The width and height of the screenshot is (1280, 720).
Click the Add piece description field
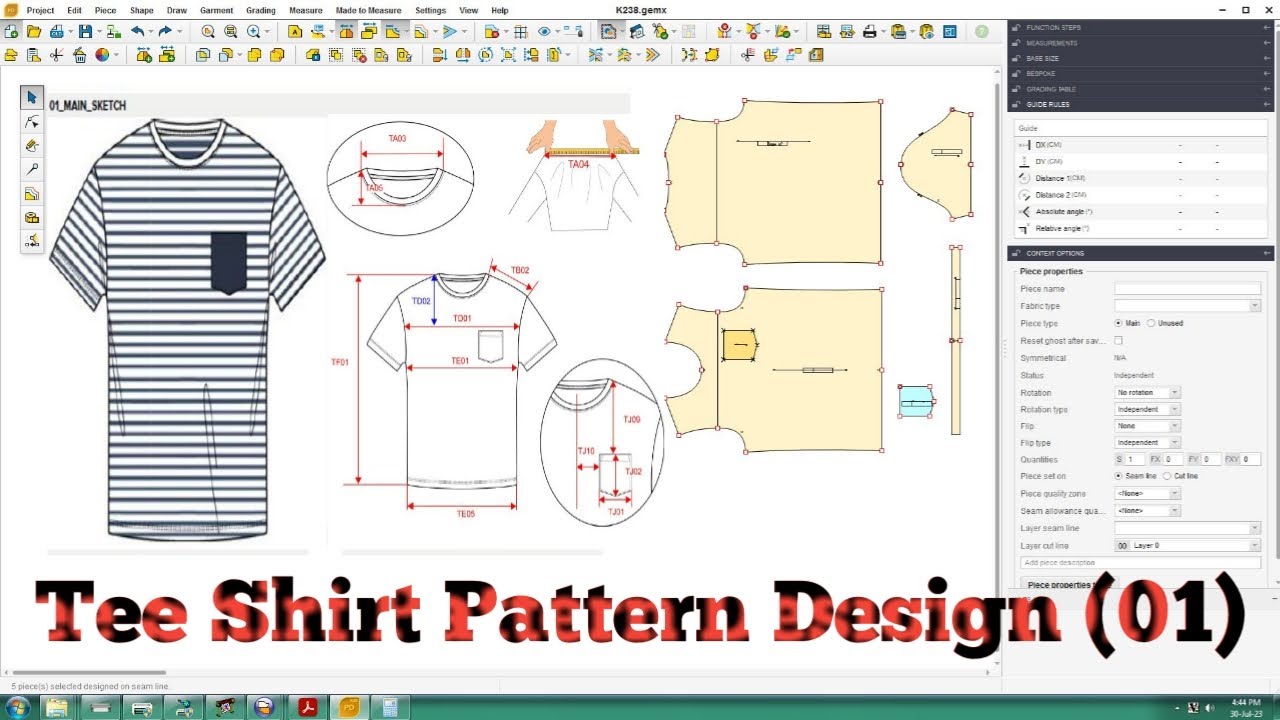1140,563
